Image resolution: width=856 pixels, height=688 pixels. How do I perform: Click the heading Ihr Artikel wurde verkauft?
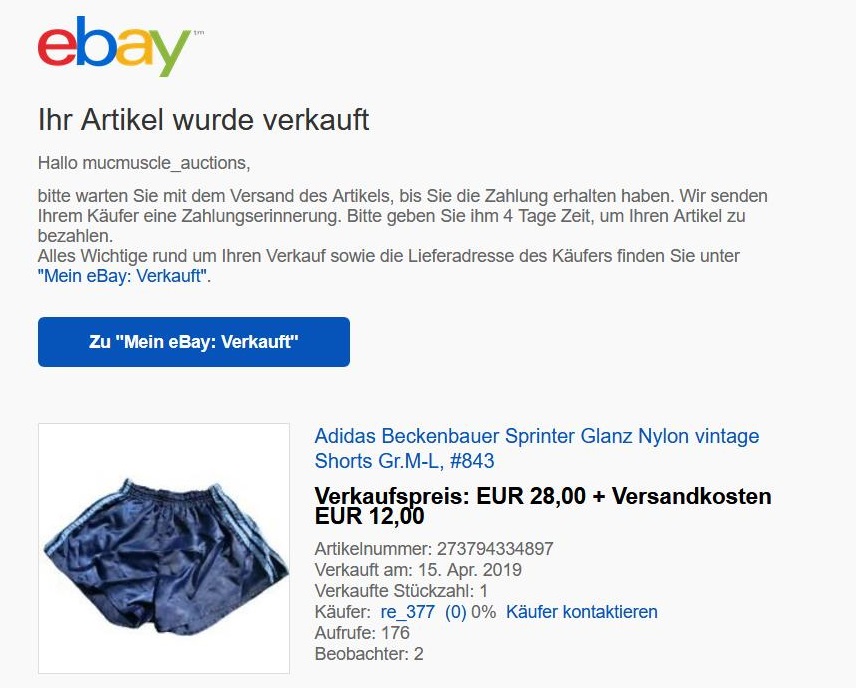[x=203, y=120]
